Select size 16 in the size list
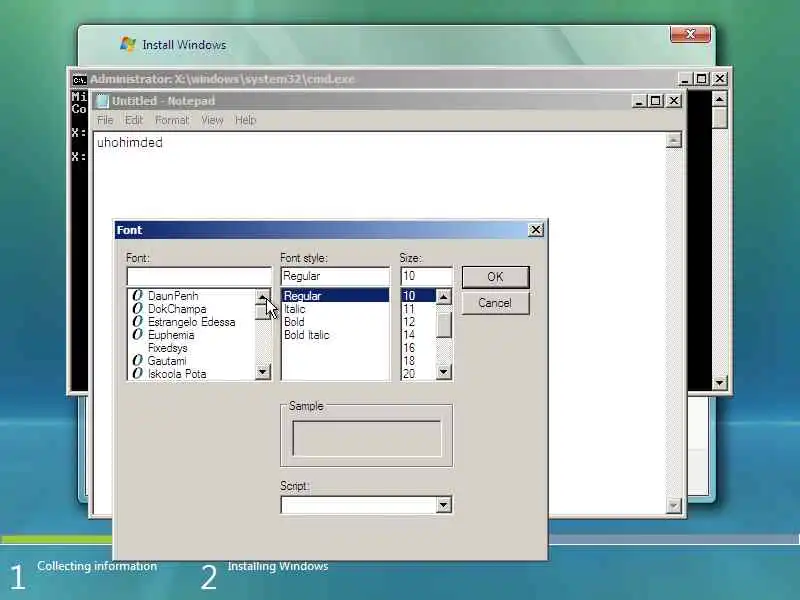 point(409,348)
